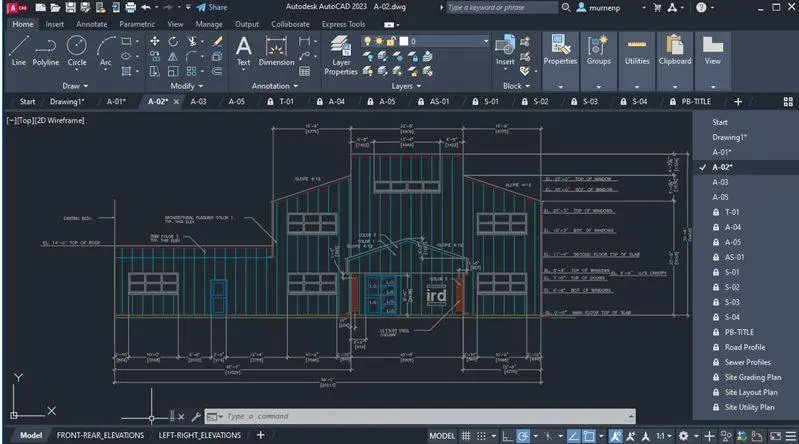Screen dimensions: 799x444
Task: Switch to the Annotate ribbon tab
Action: (x=92, y=24)
